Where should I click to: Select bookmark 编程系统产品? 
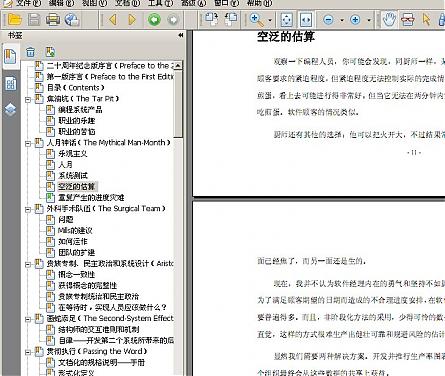pos(80,110)
